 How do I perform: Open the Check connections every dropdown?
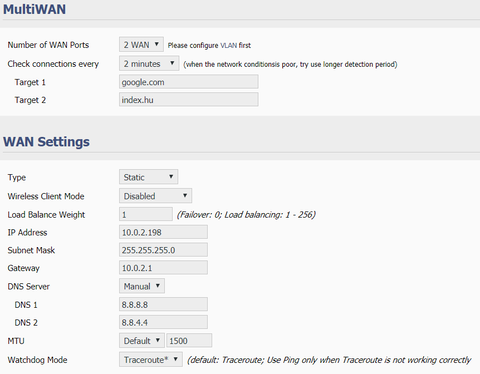tap(149, 63)
